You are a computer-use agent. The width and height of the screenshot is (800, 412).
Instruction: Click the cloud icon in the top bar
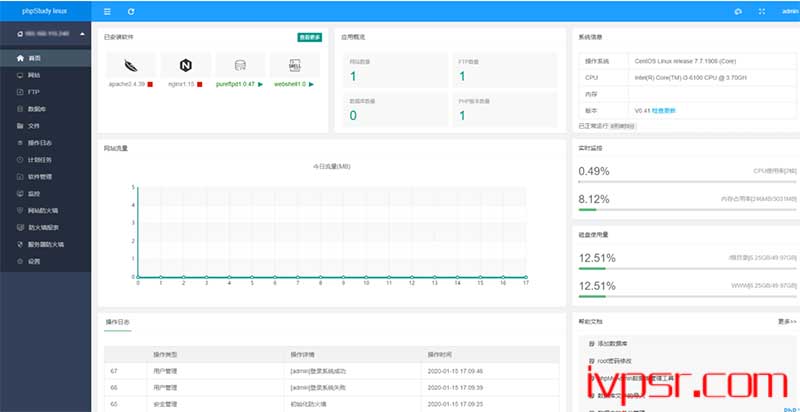pyautogui.click(x=738, y=11)
